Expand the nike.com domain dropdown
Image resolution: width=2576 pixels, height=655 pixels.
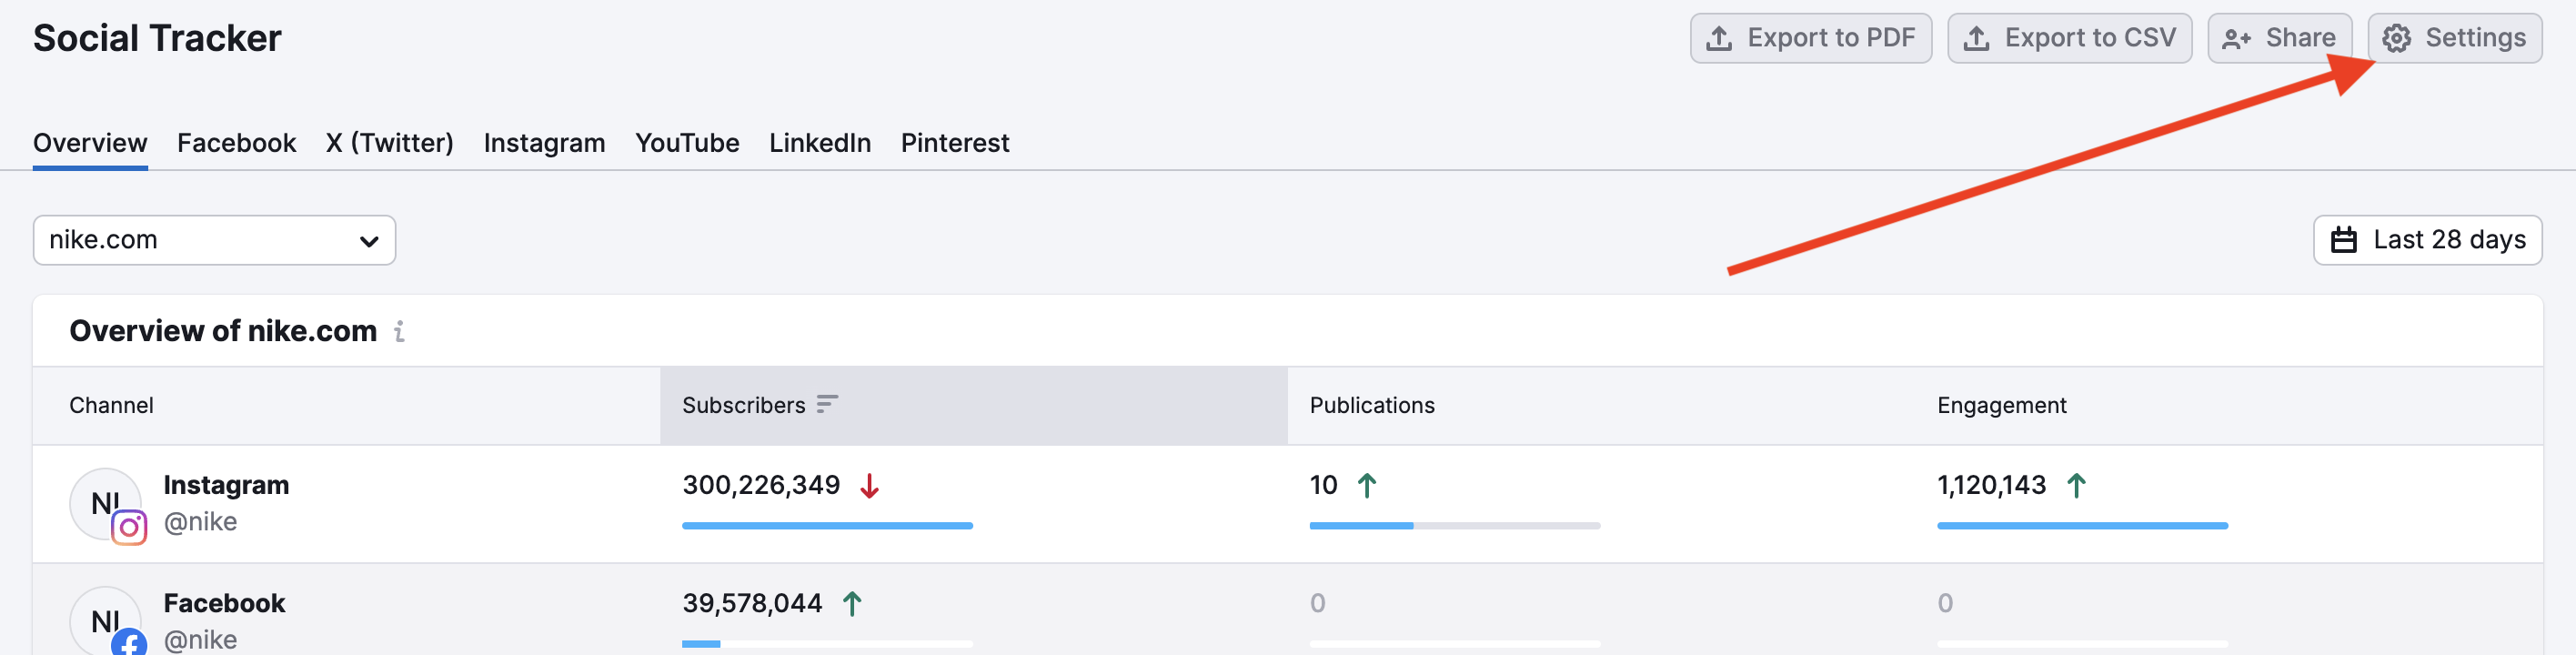[x=214, y=240]
